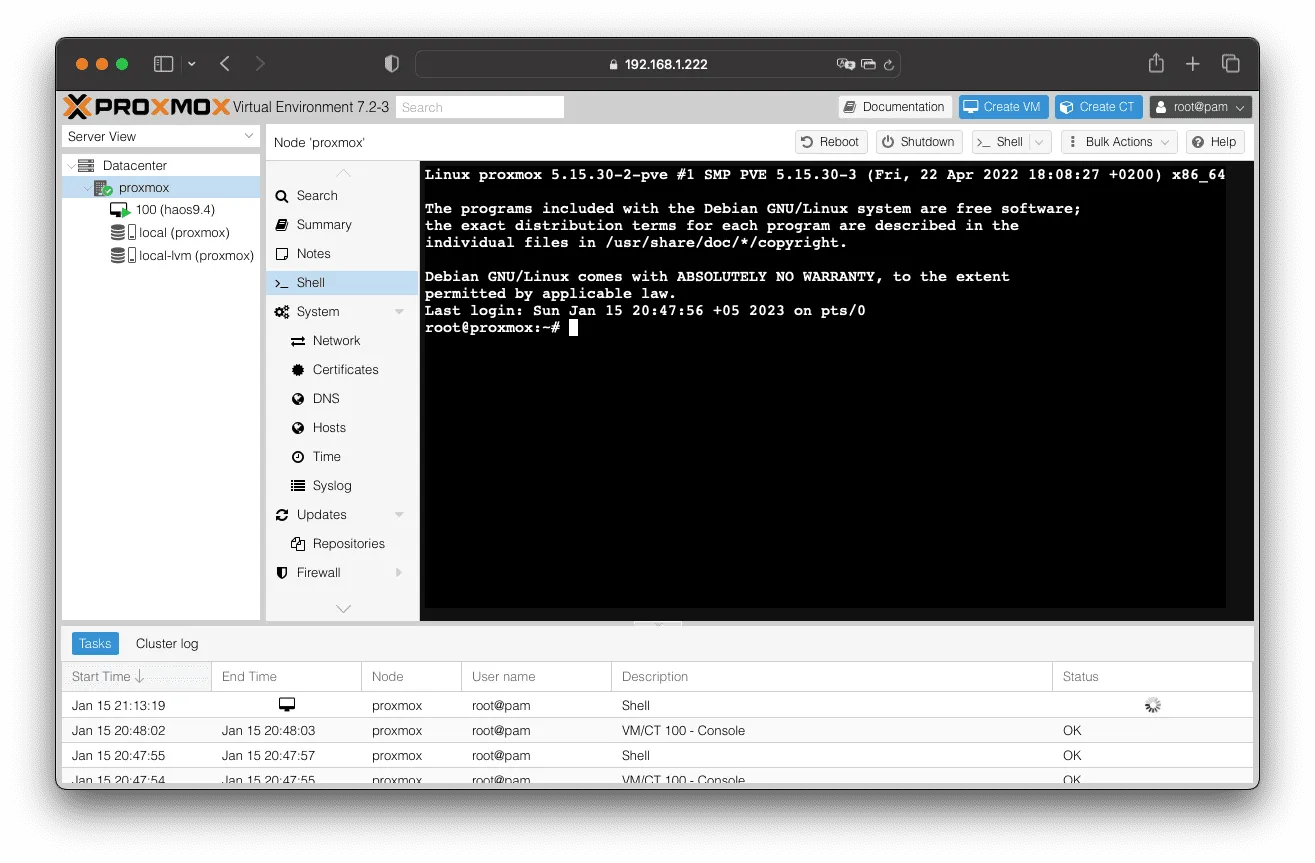1315x863 pixels.
Task: Sort by End Time column header
Action: click(286, 677)
